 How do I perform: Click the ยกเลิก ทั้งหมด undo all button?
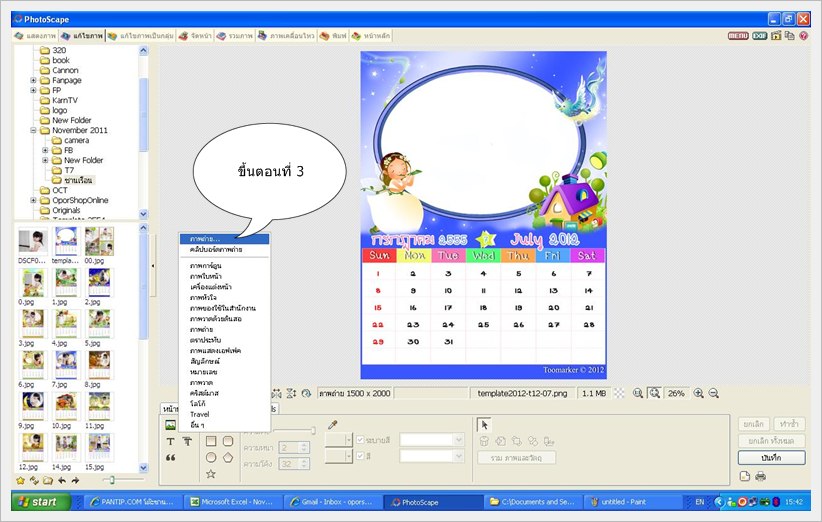click(771, 441)
